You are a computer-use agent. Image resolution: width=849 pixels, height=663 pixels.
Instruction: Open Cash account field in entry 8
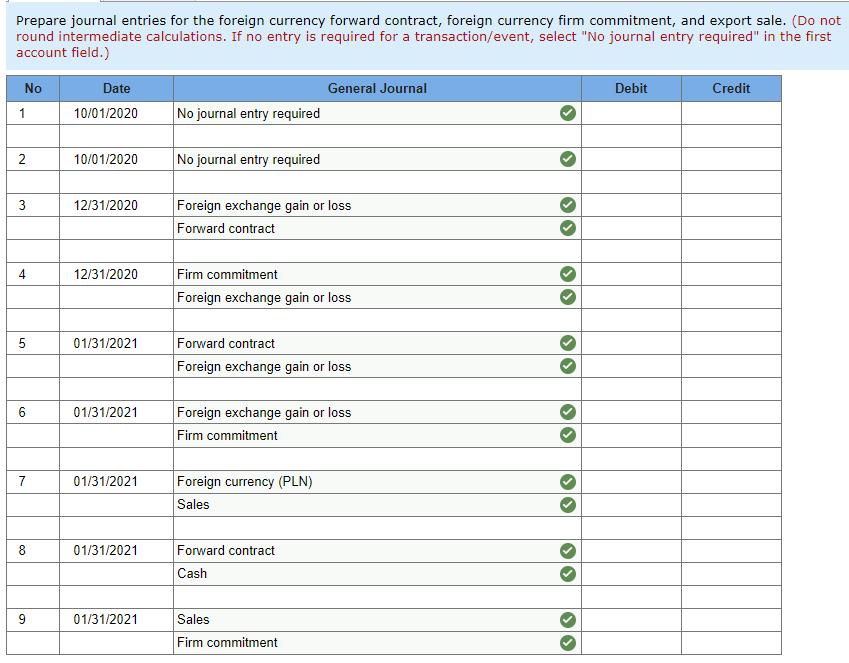coord(377,574)
